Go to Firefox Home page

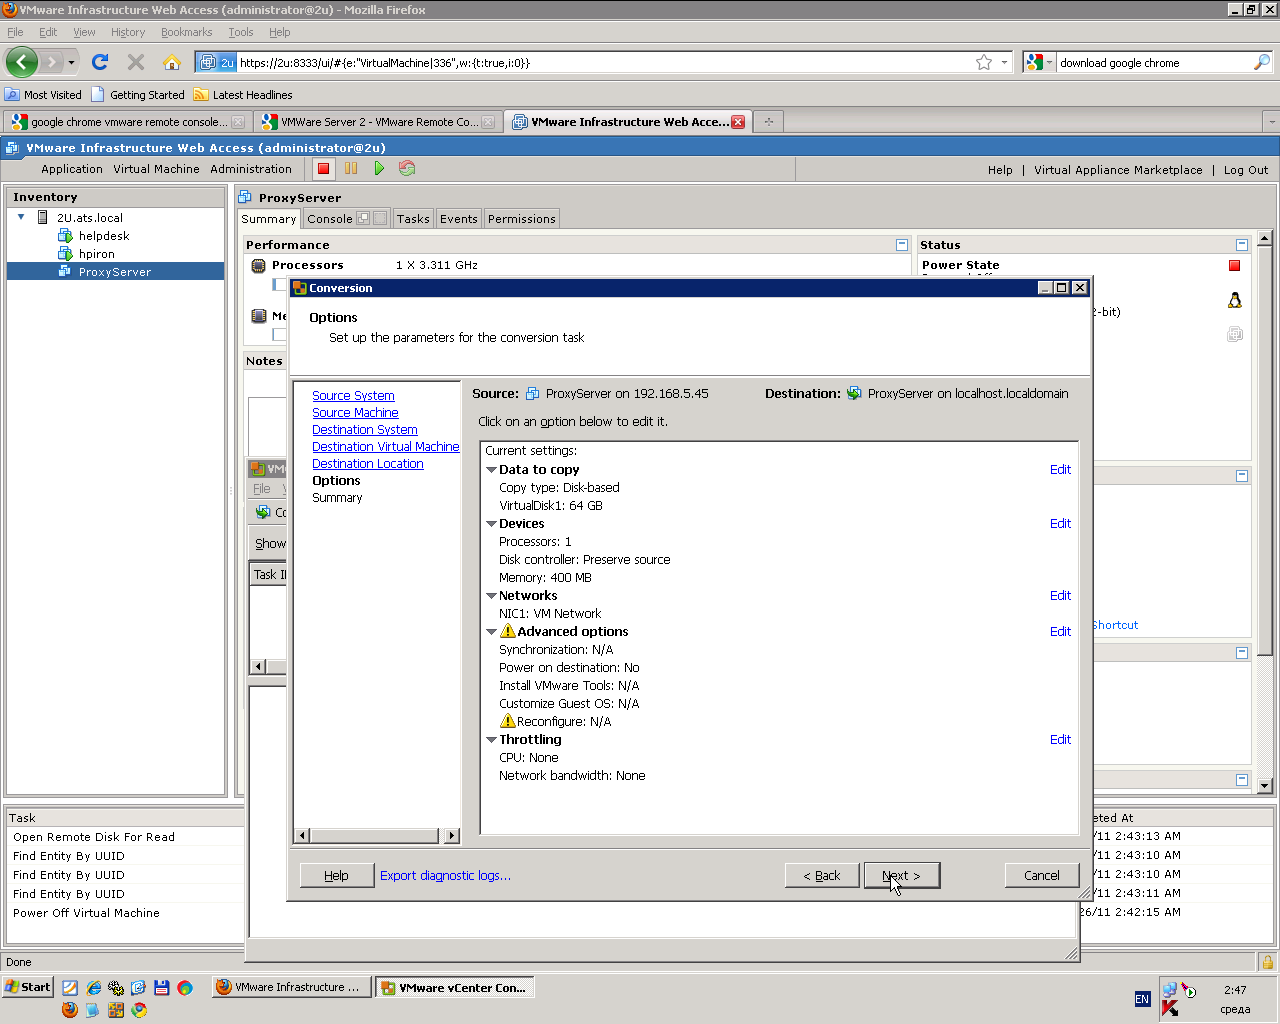coord(172,62)
